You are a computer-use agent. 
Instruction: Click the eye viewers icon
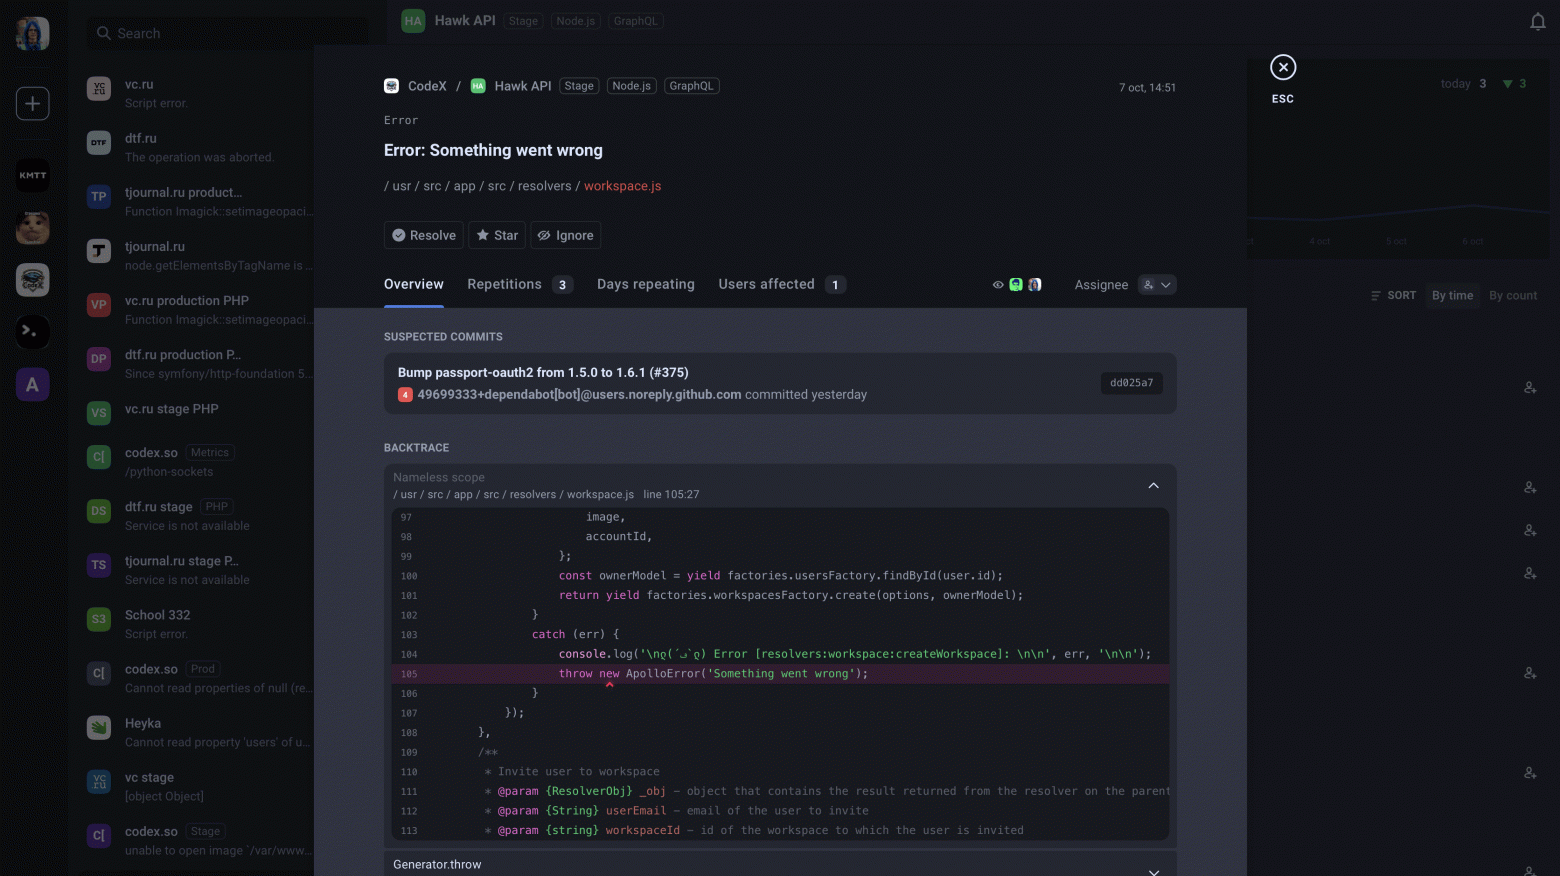coord(998,285)
